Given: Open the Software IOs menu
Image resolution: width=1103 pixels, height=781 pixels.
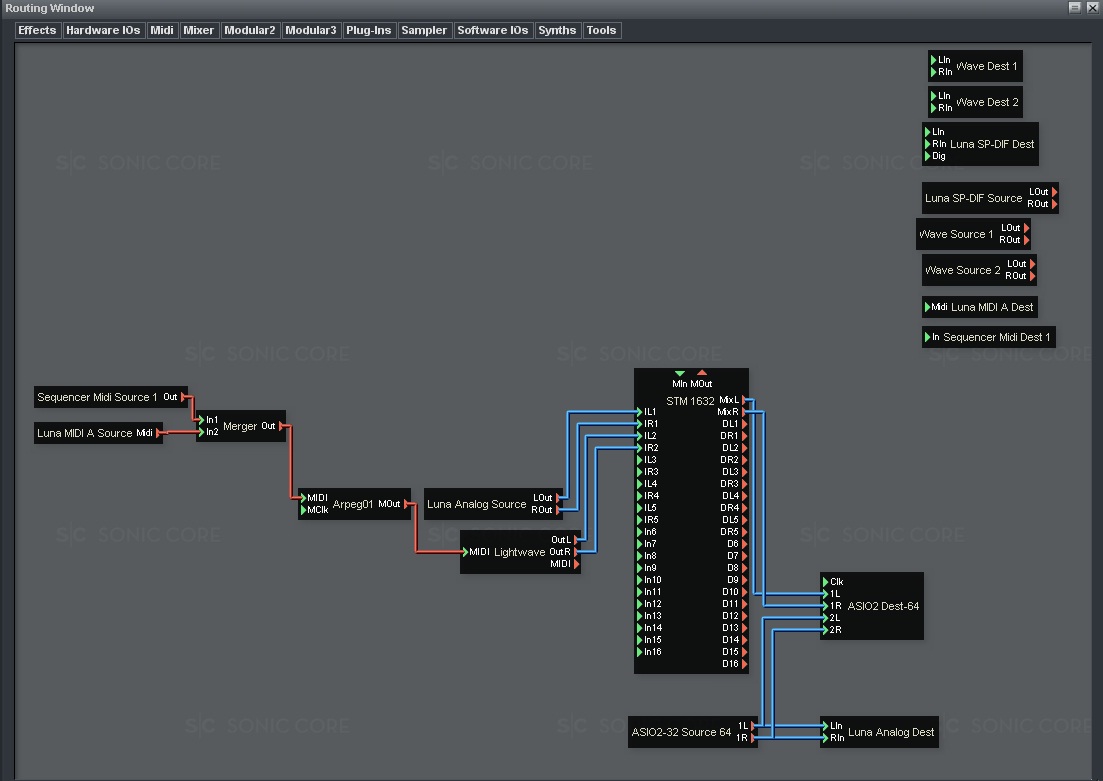Looking at the screenshot, I should 492,30.
